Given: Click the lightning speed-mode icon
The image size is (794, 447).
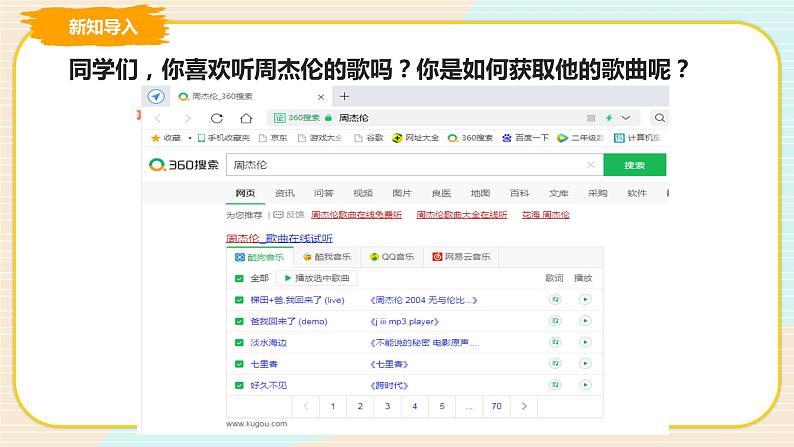Looking at the screenshot, I should coord(609,118).
